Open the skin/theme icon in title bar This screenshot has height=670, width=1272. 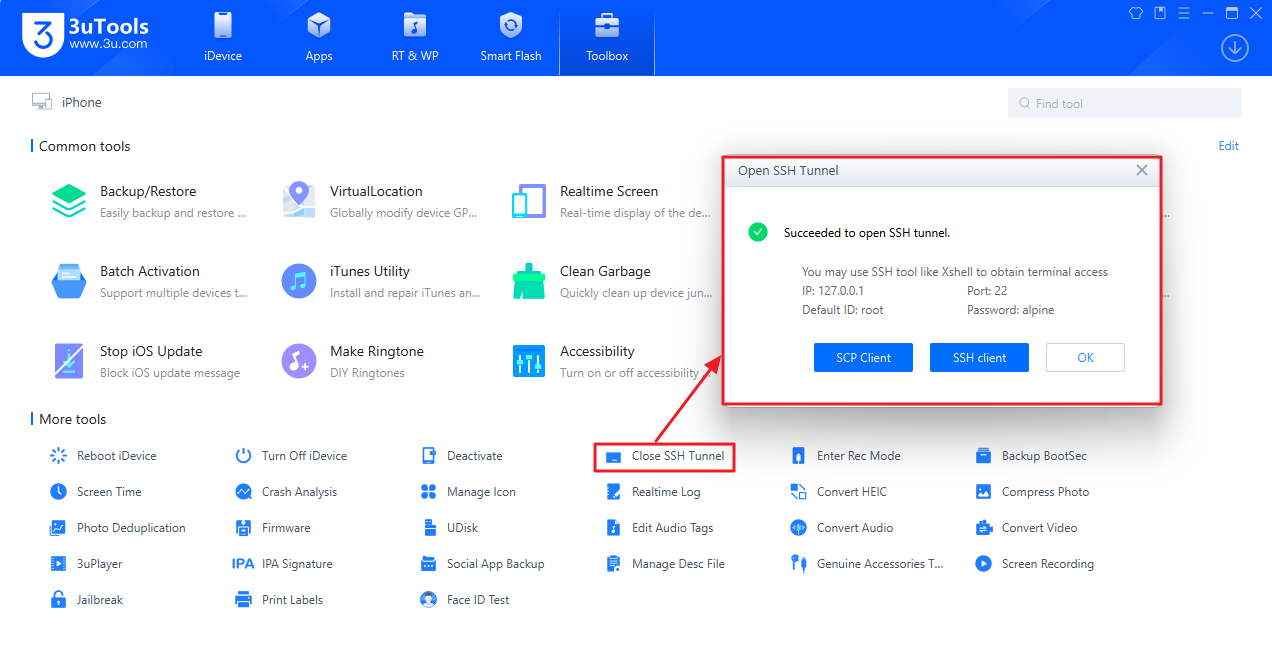pos(1136,13)
